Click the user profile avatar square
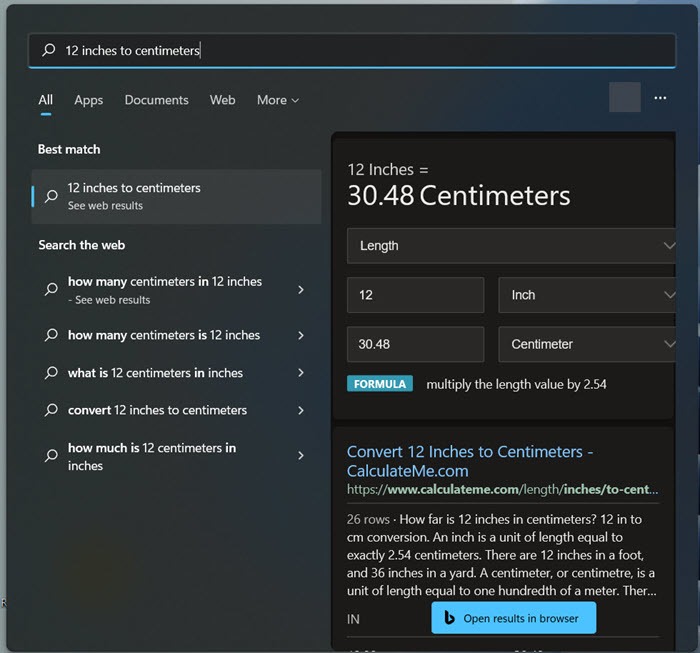Image resolution: width=700 pixels, height=653 pixels. pos(624,97)
